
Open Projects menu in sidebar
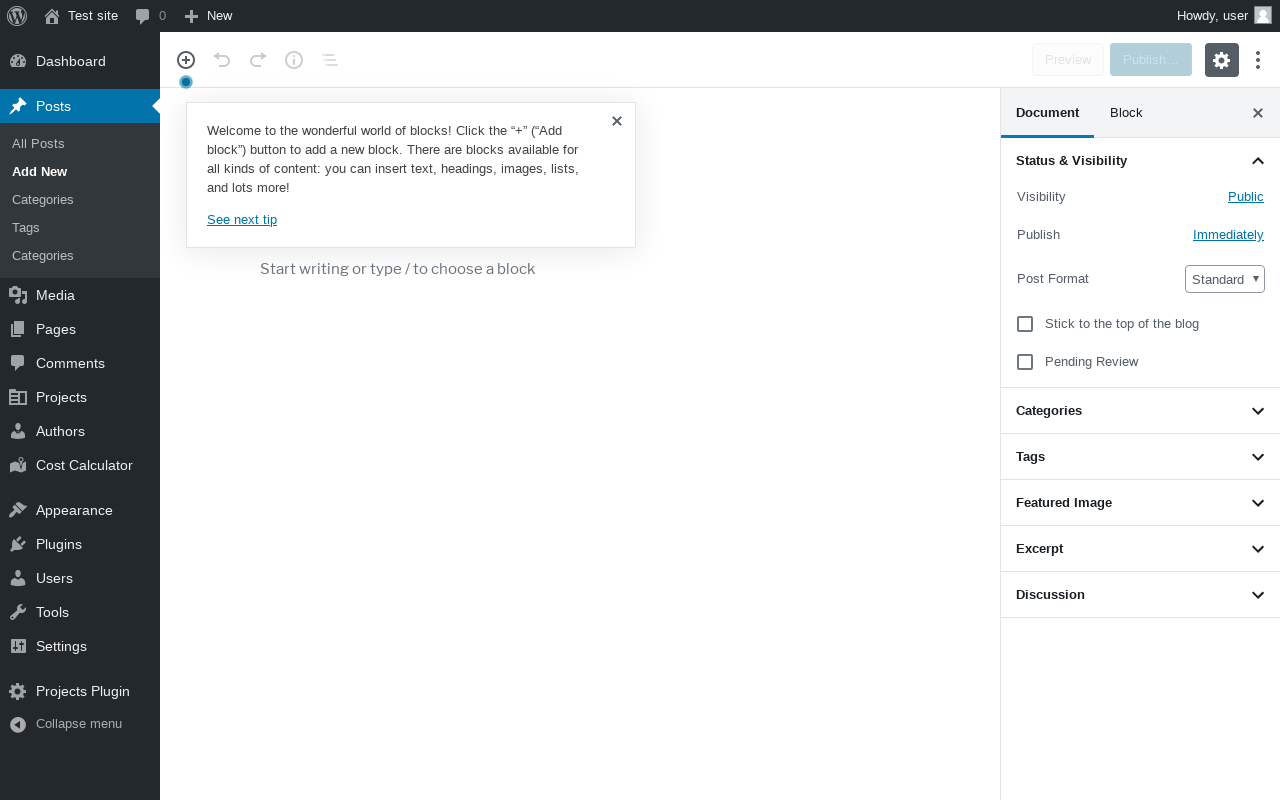80,397
